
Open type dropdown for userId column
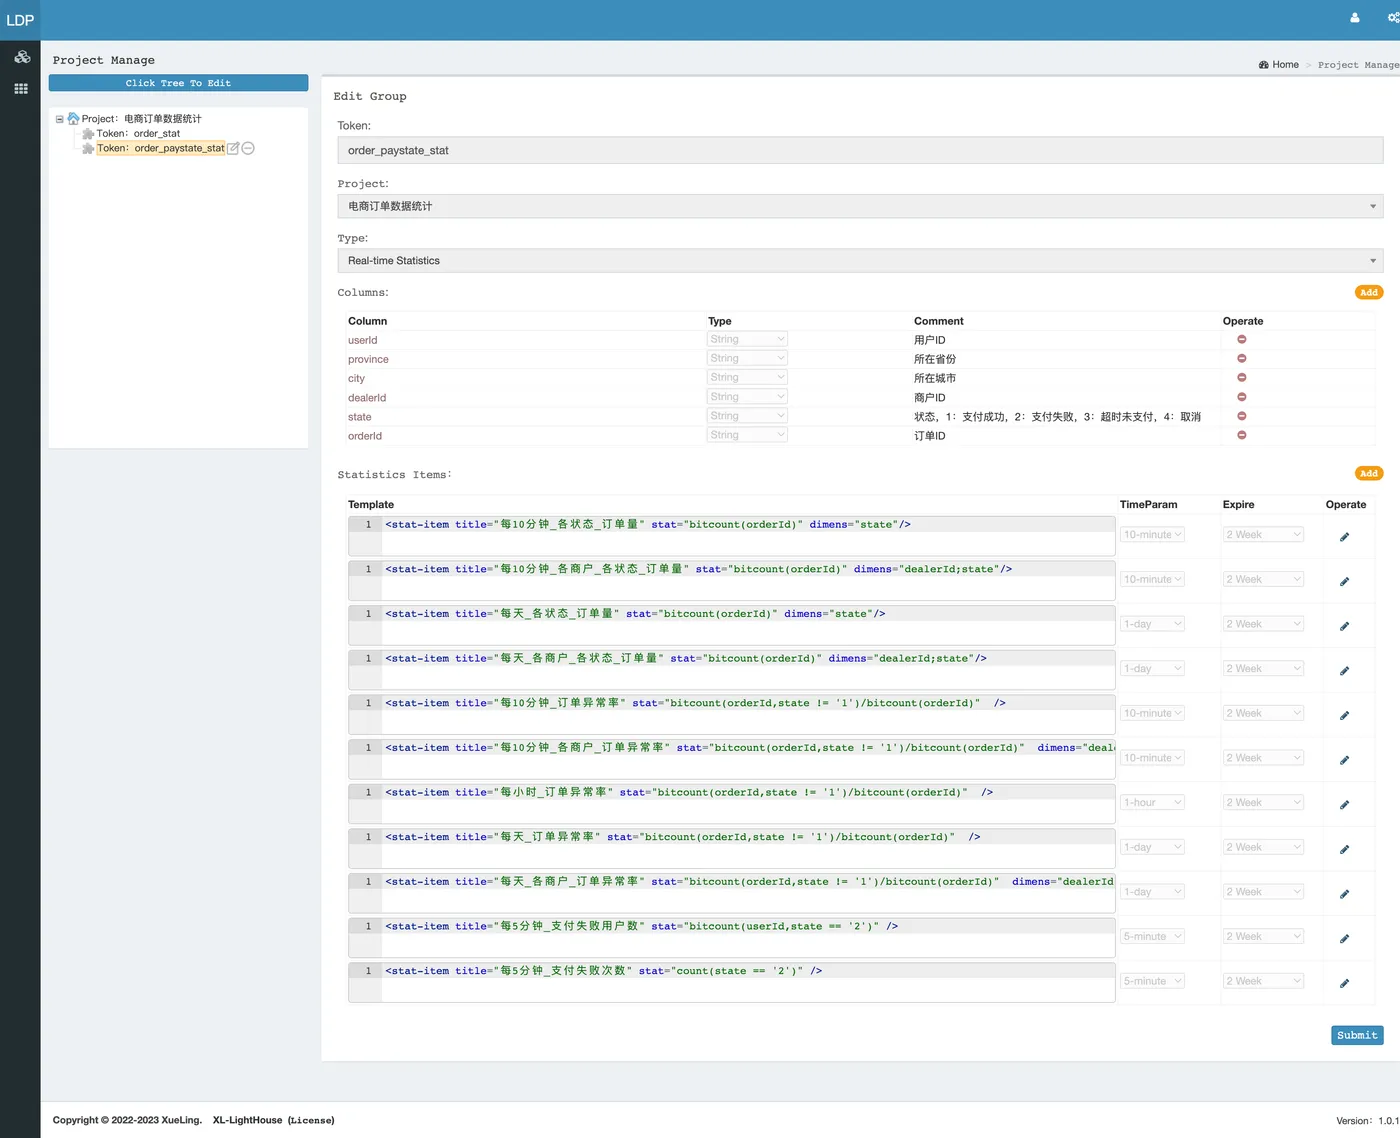click(x=747, y=339)
